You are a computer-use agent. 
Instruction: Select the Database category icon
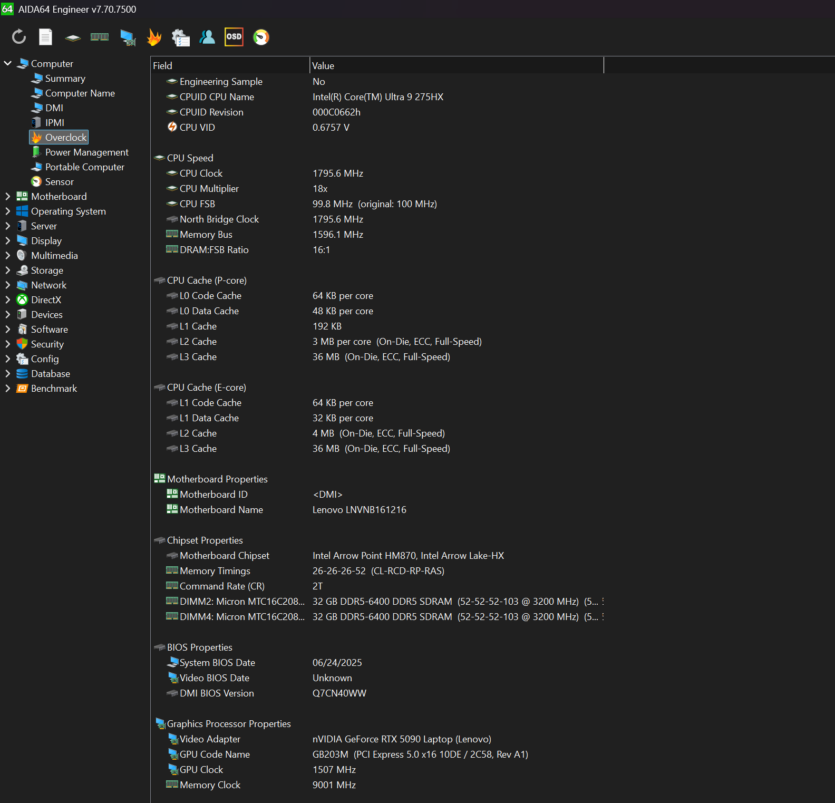click(22, 374)
